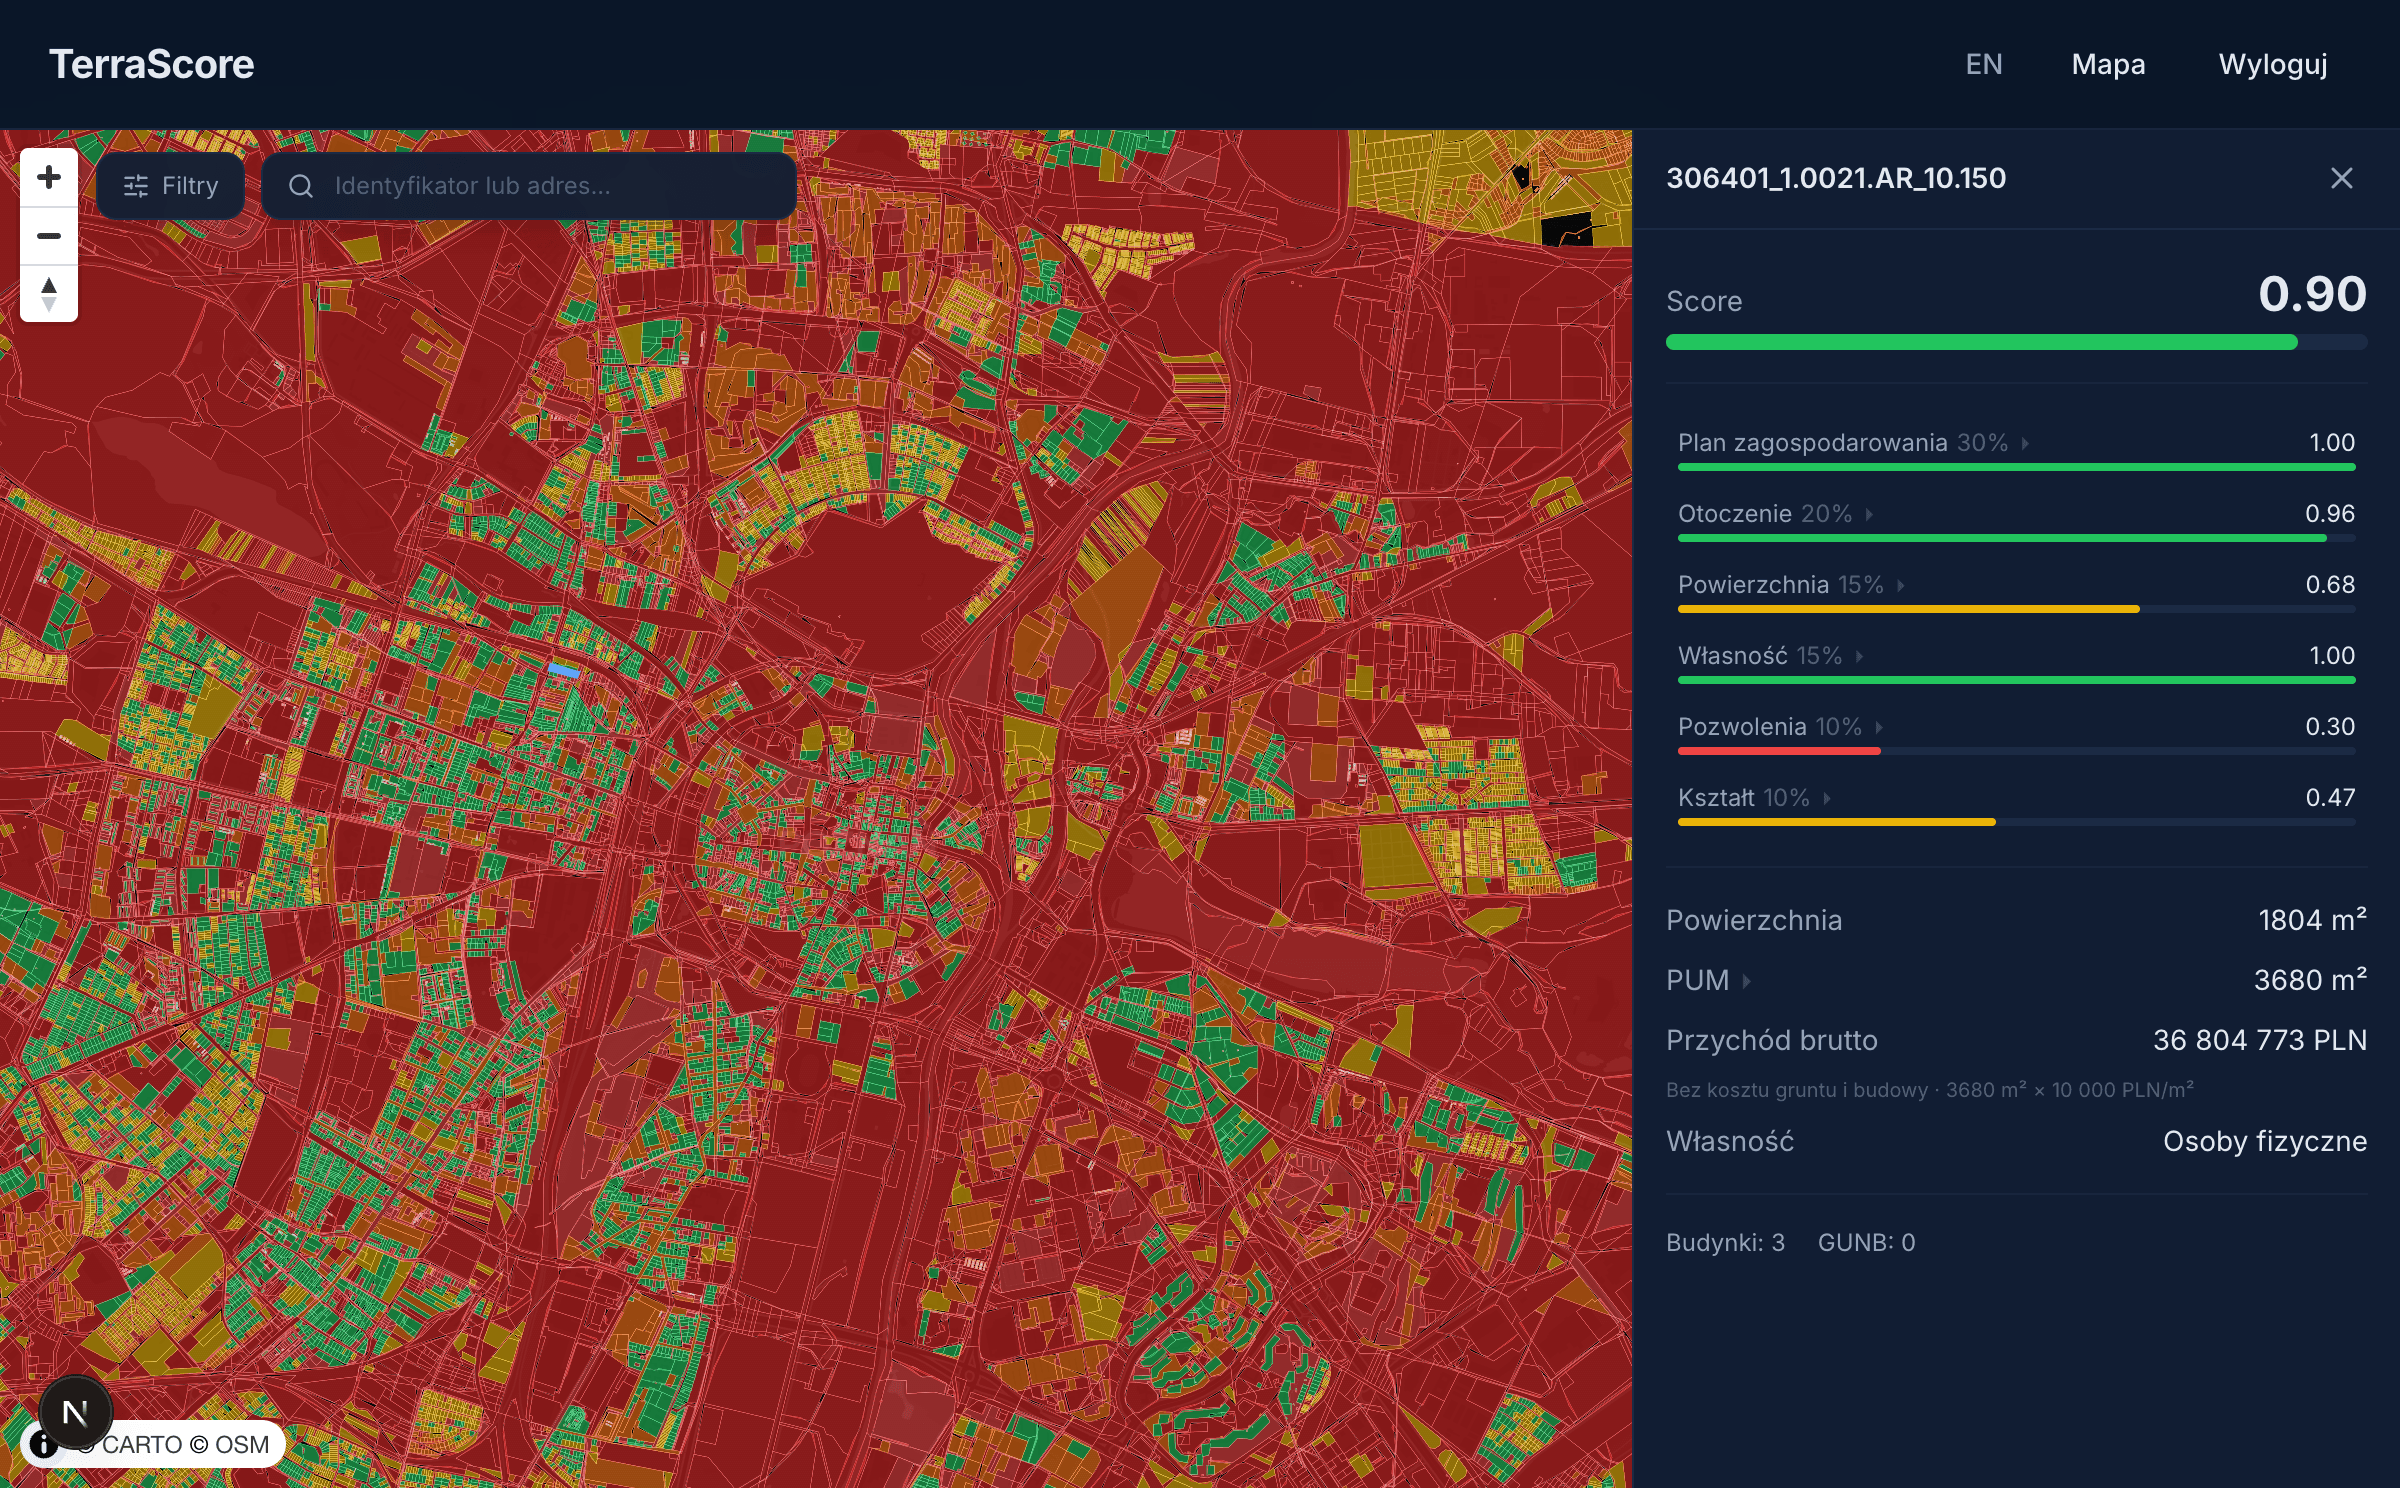Open the Mapa menu item
This screenshot has width=2400, height=1488.
[2107, 63]
